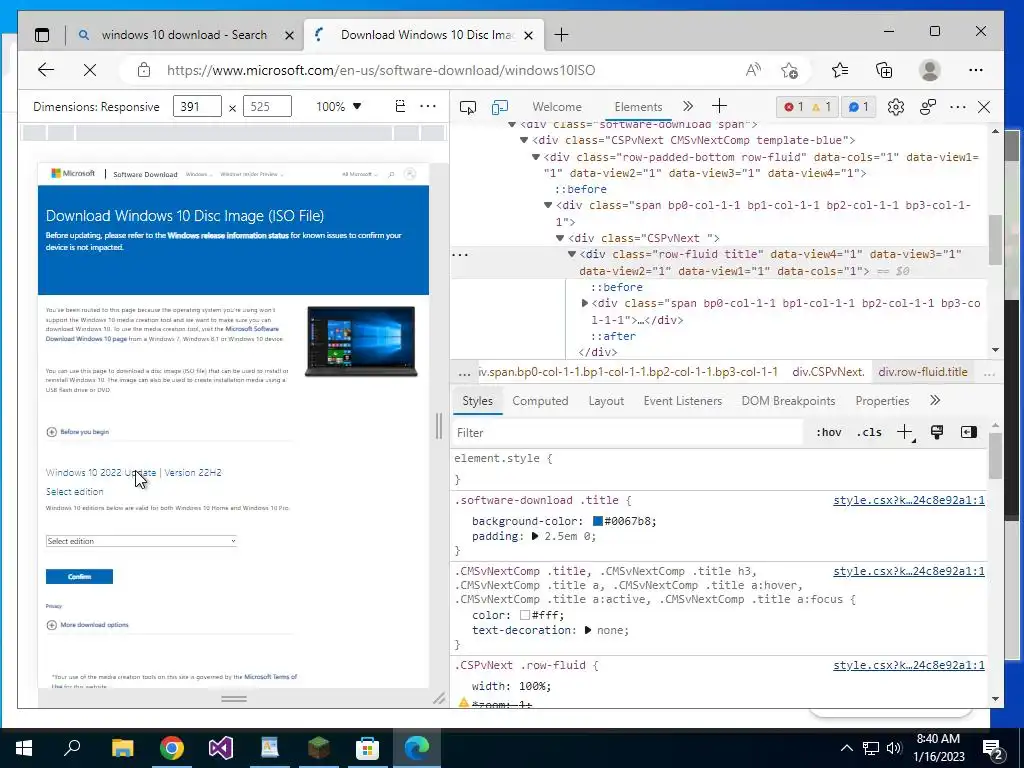Open the #fff color swatch

(x=524, y=615)
